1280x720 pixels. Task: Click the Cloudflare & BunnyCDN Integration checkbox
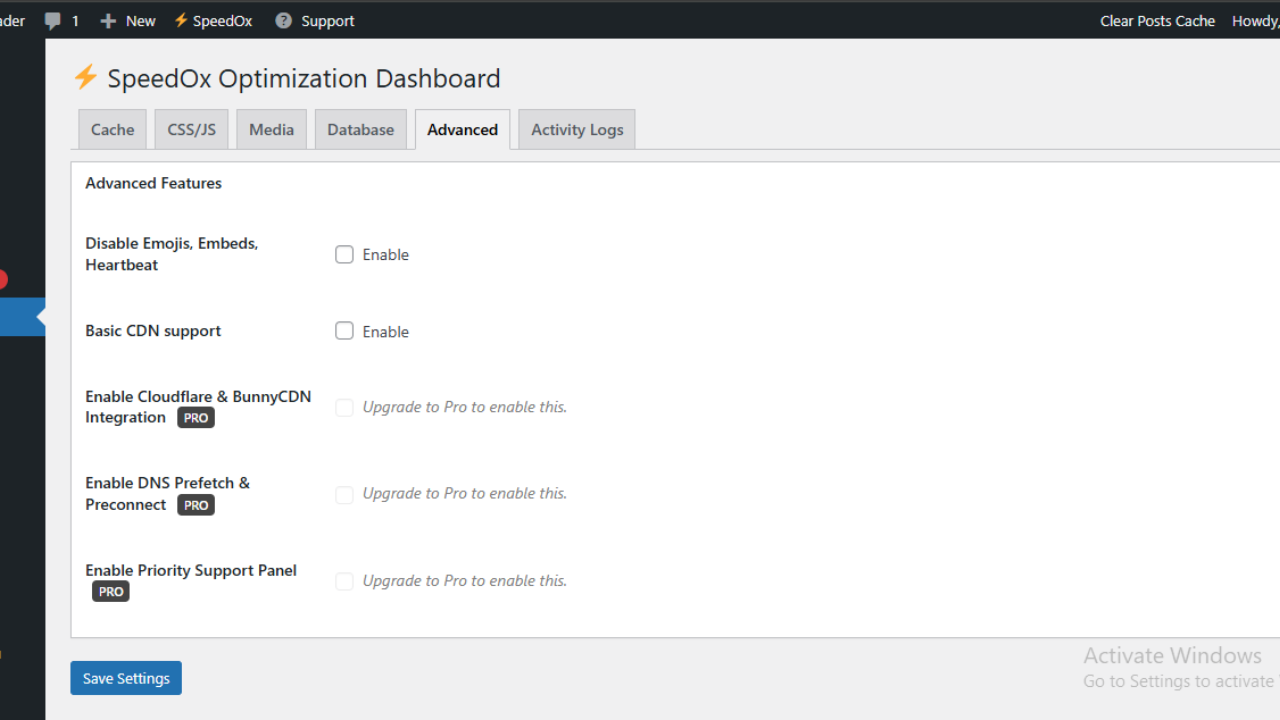[344, 407]
